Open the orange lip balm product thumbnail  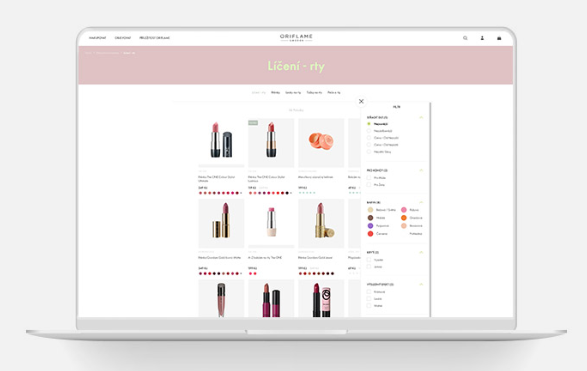(321, 143)
